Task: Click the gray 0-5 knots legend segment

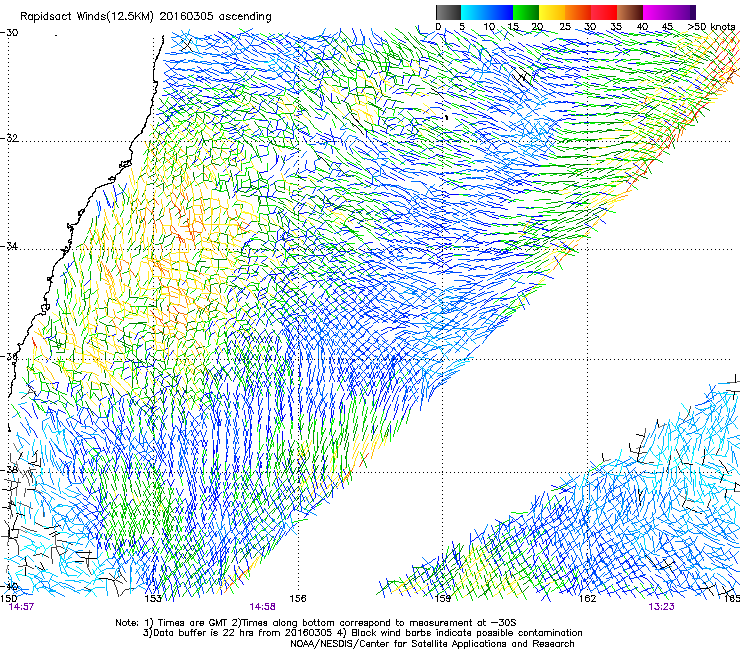Action: pos(448,12)
